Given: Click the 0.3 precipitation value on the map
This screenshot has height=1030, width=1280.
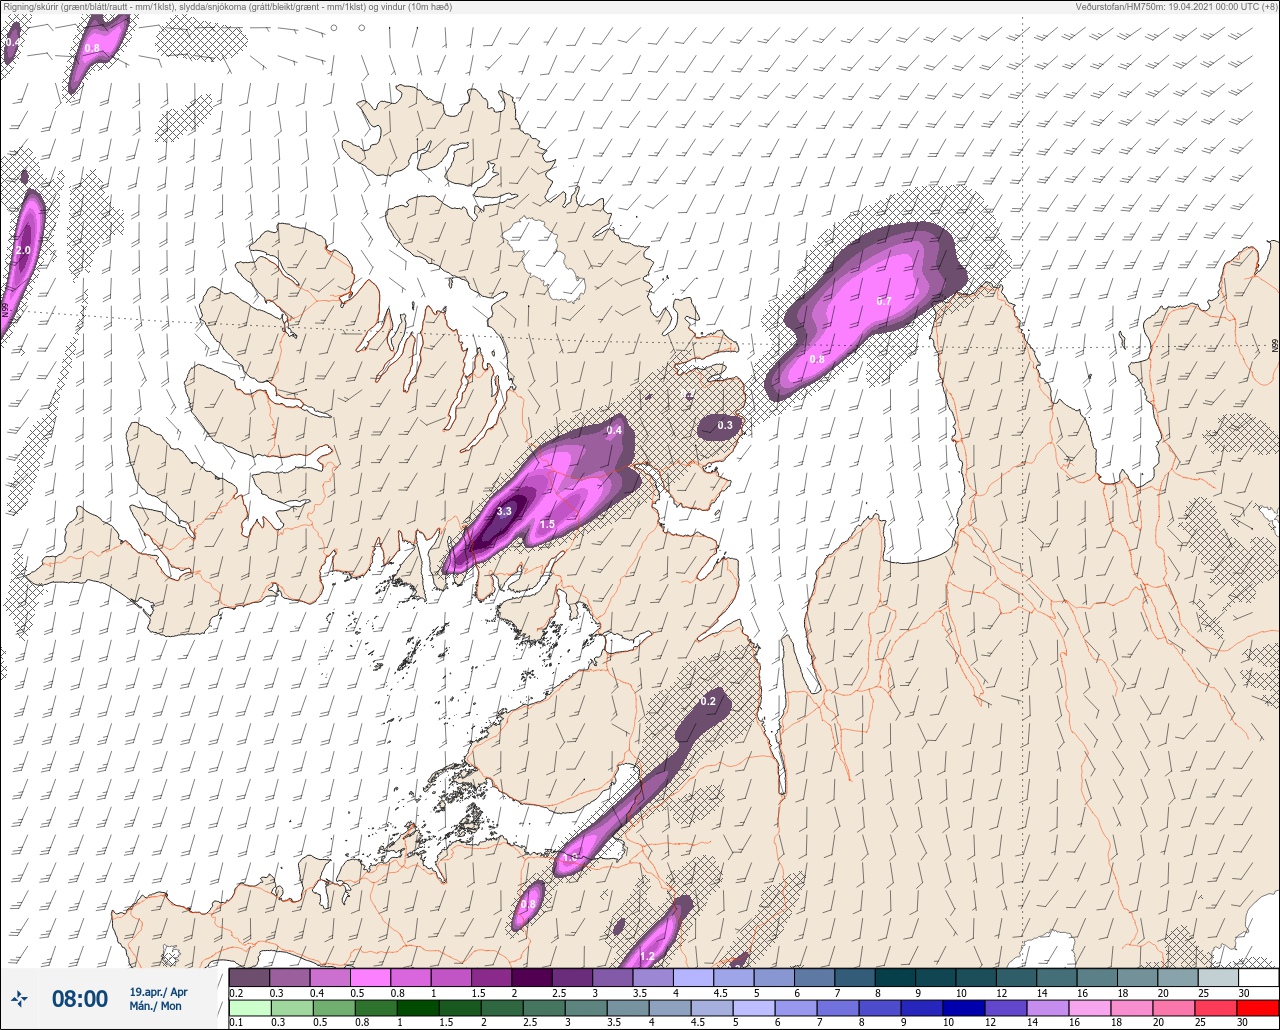Looking at the screenshot, I should point(725,425).
